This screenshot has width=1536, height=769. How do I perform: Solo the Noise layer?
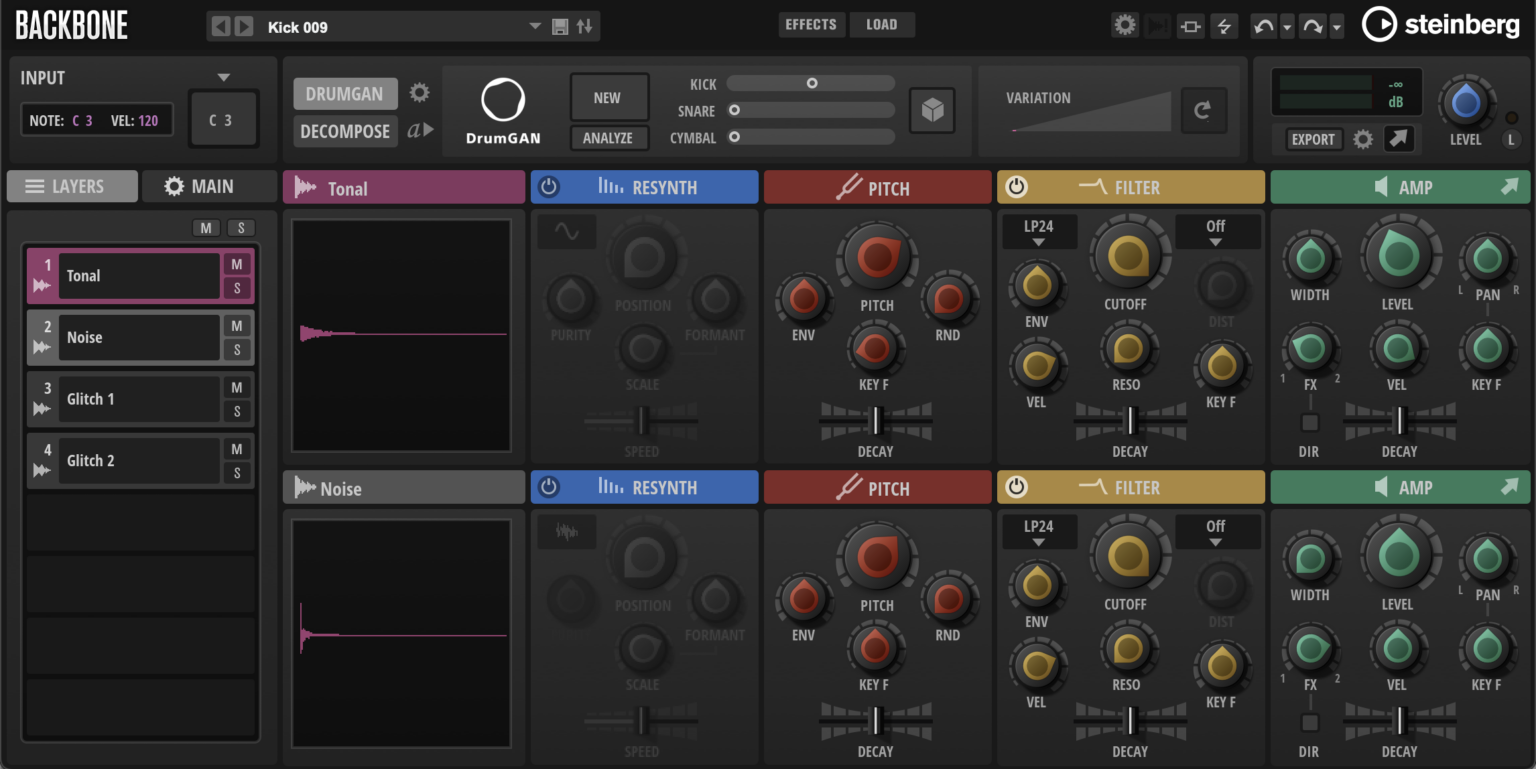[x=236, y=347]
